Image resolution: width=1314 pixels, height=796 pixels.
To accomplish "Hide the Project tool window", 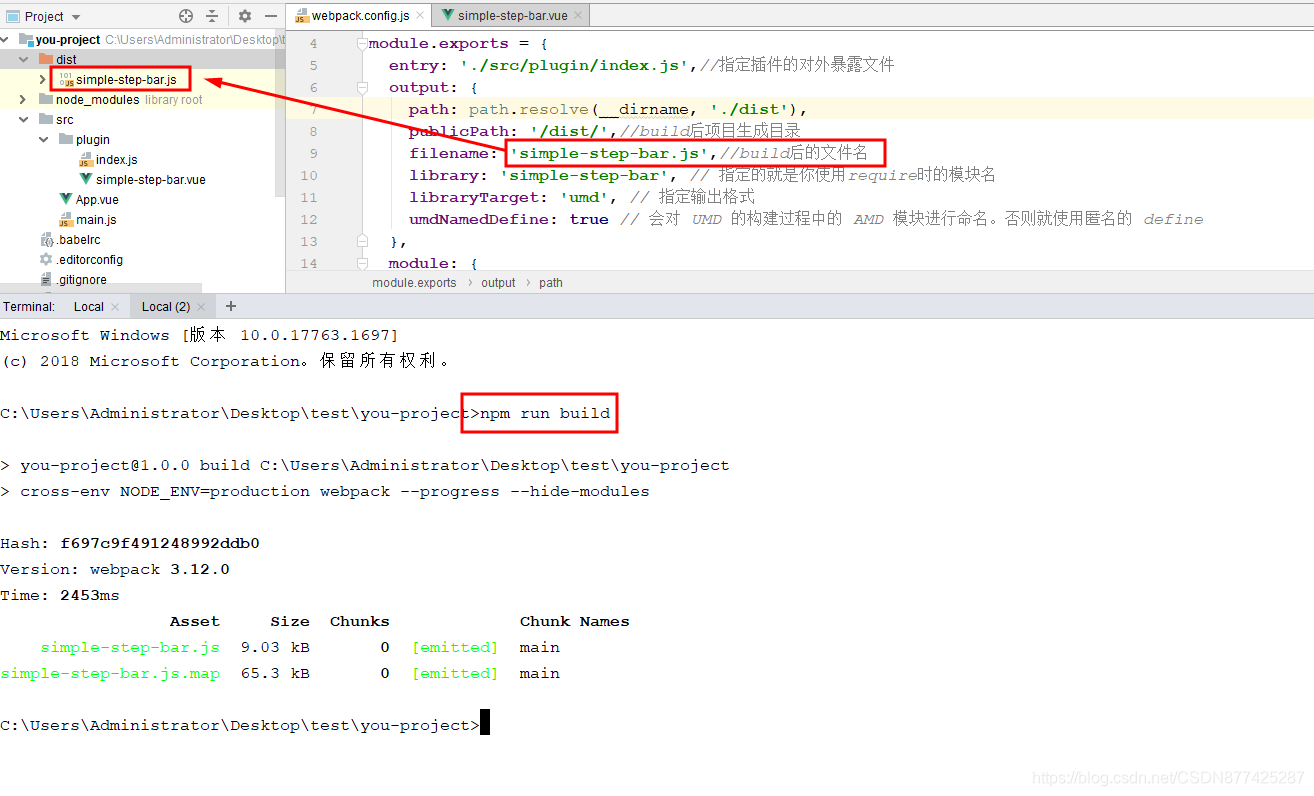I will coord(271,16).
